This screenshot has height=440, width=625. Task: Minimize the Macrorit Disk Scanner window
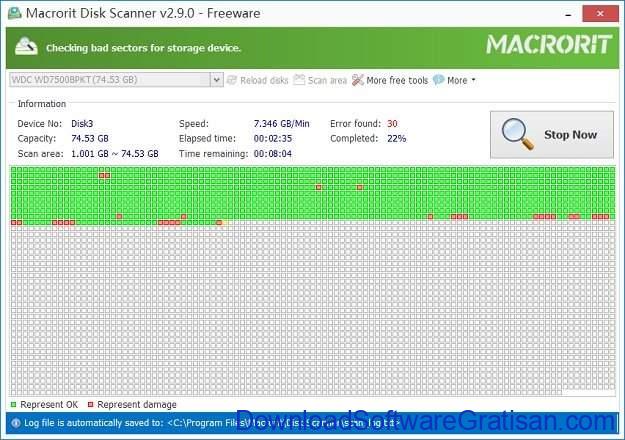click(x=568, y=14)
